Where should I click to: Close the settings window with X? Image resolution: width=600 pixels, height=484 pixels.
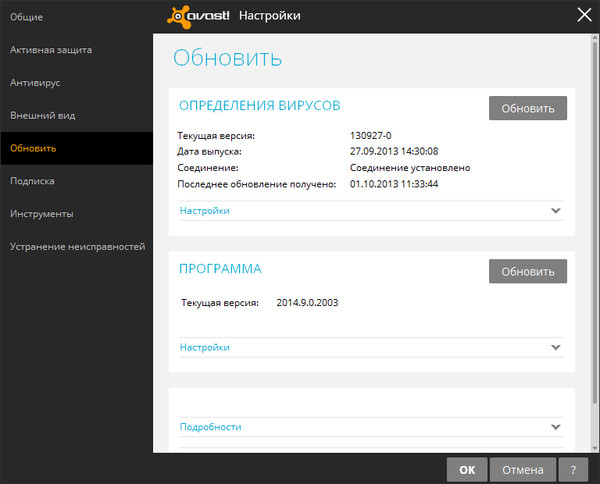coord(585,14)
